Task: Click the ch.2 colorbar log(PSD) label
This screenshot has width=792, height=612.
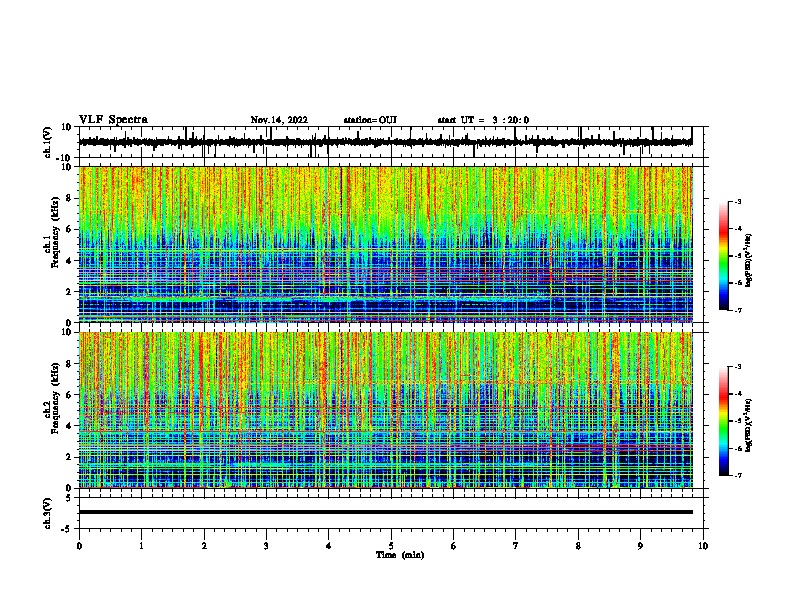Action: tap(749, 425)
